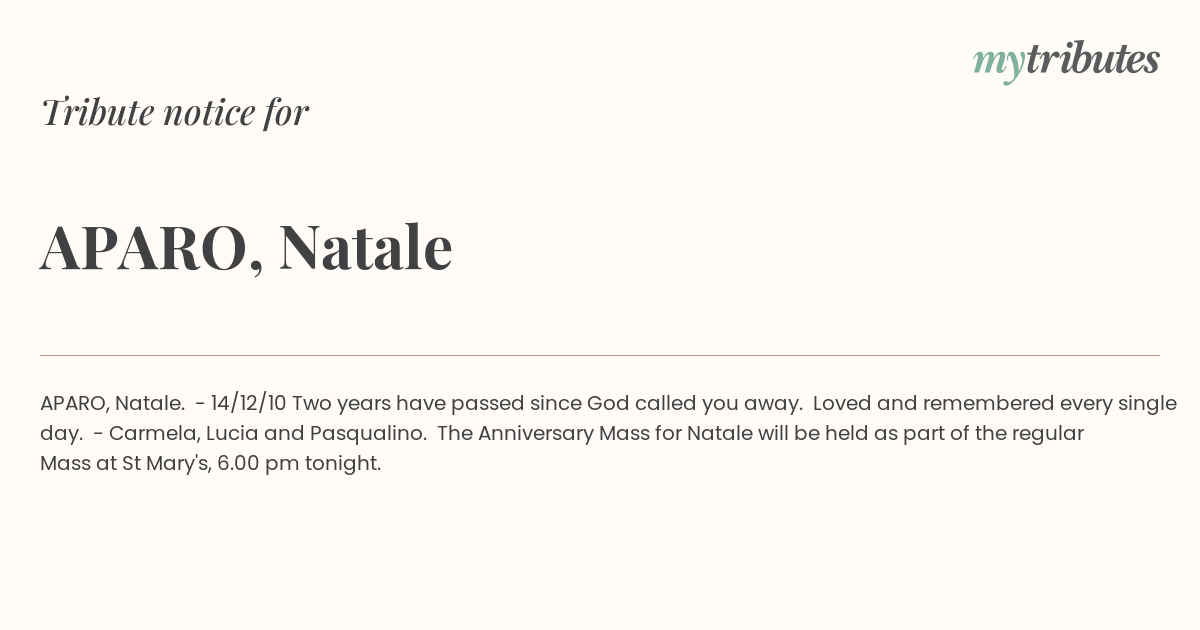Screen dimensions: 1200x630
Task: Select the "Tribute notice for" heading
Action: click(x=175, y=112)
